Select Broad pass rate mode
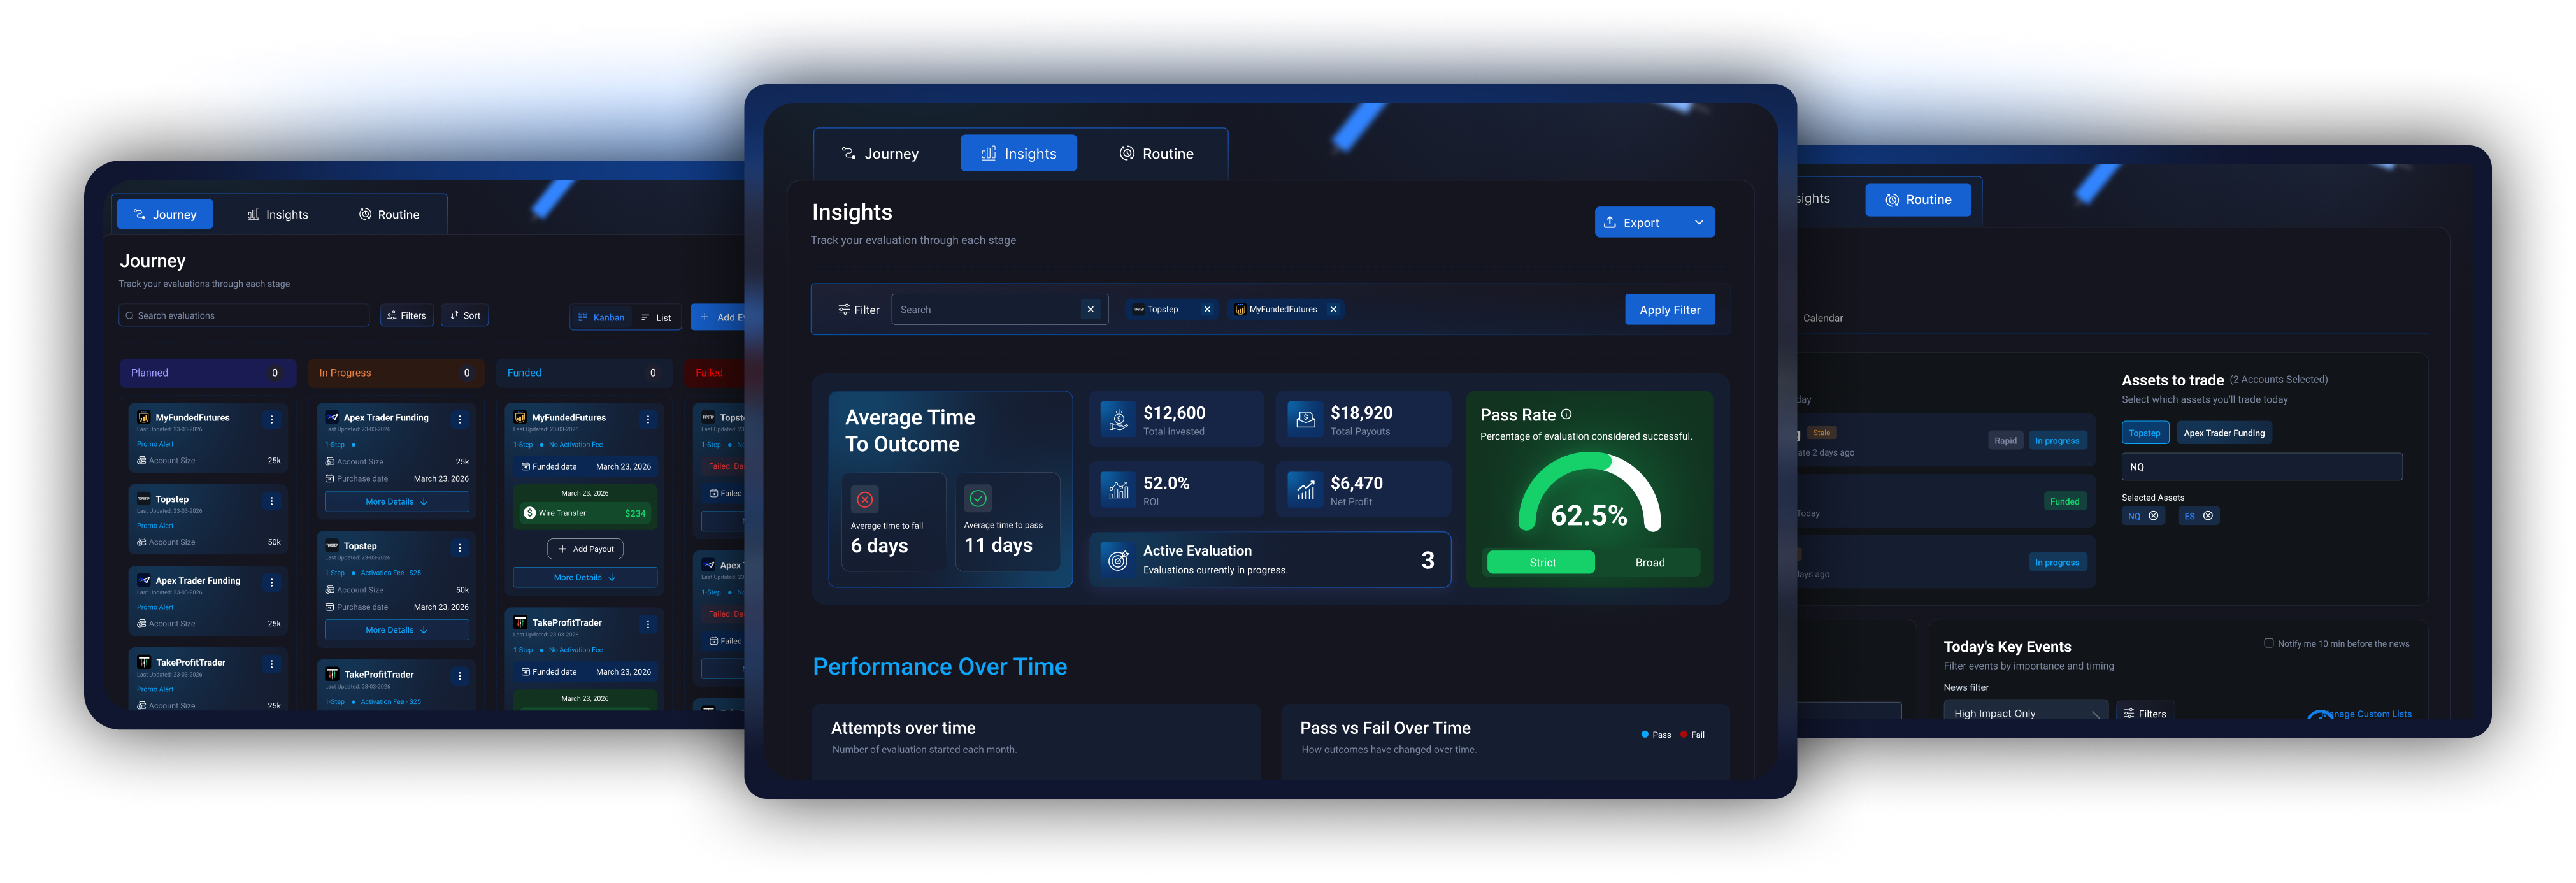Viewport: 2576px width, 883px height. [1649, 563]
